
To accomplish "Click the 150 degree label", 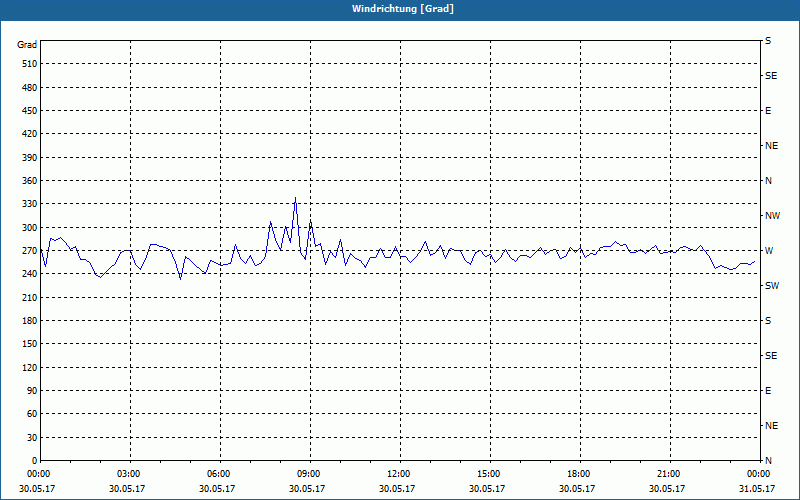I will pos(29,344).
